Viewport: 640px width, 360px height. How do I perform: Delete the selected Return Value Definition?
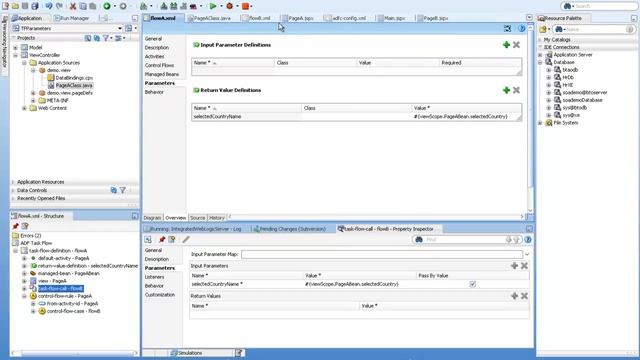(x=516, y=90)
